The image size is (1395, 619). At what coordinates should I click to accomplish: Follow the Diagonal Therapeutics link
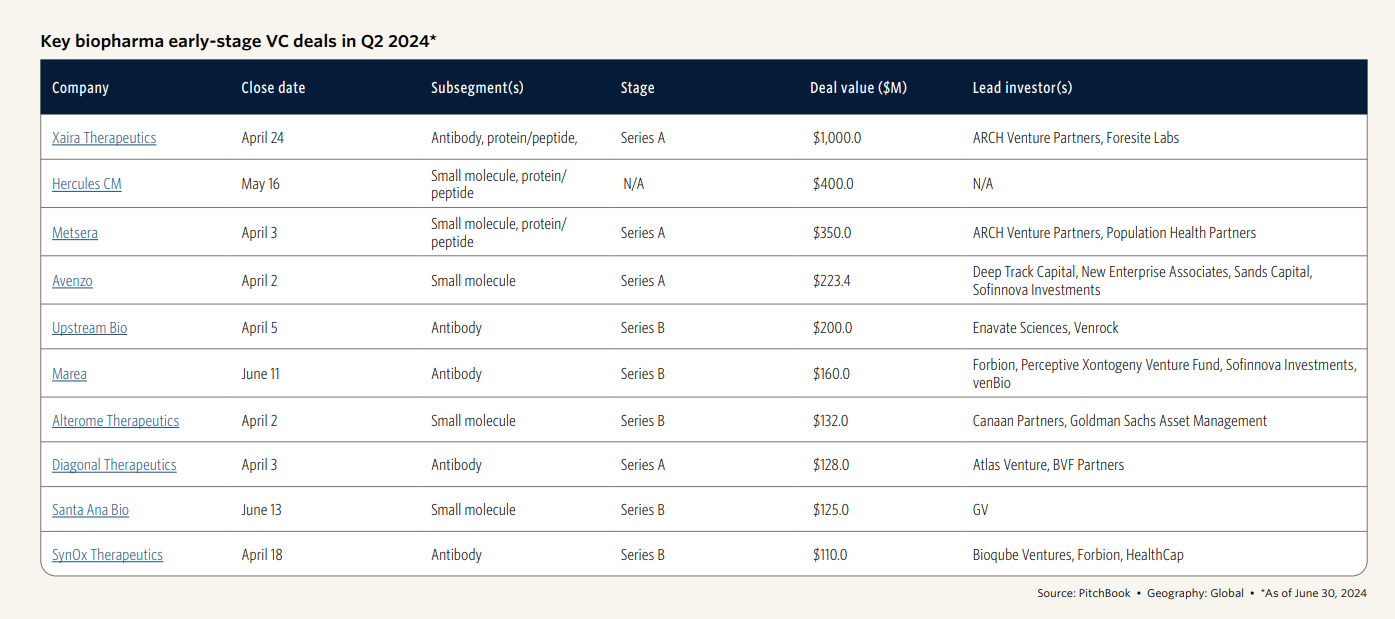point(114,465)
